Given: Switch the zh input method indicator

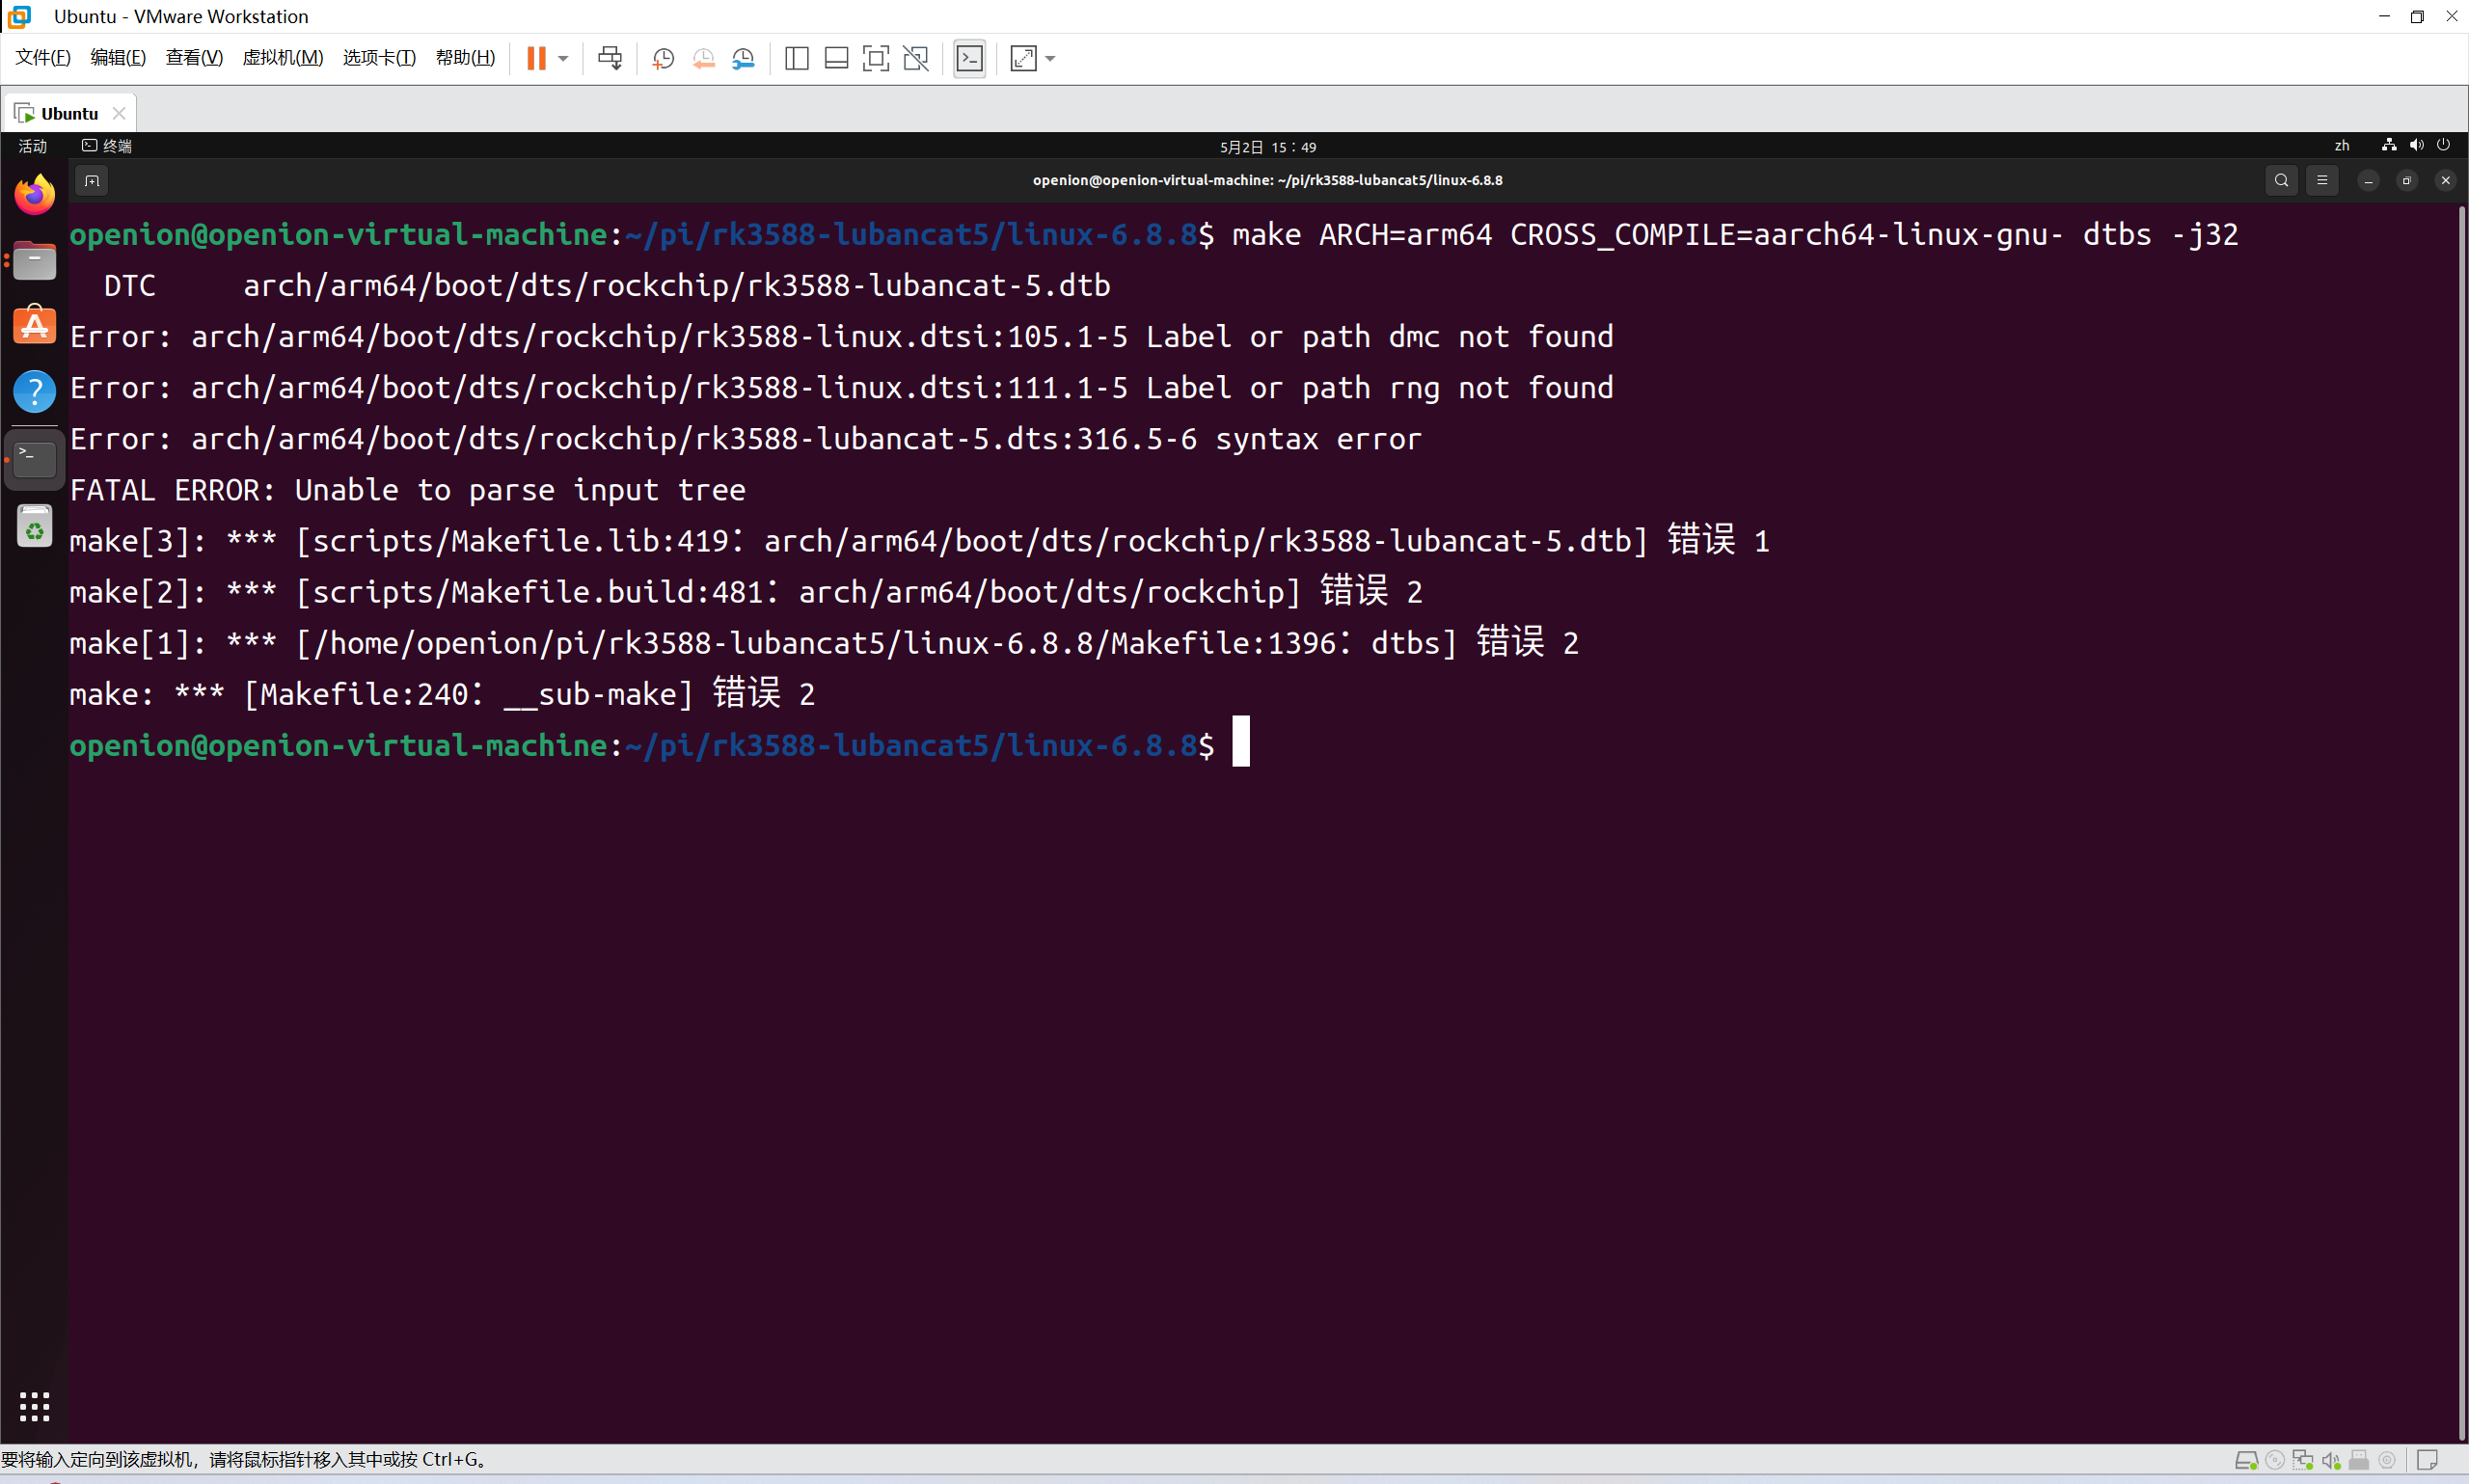Looking at the screenshot, I should (x=2341, y=146).
